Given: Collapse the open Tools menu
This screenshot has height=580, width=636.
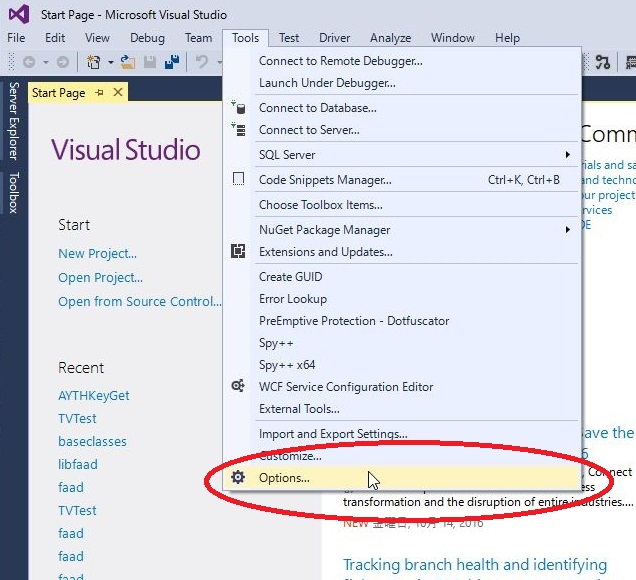Looking at the screenshot, I should pyautogui.click(x=245, y=38).
